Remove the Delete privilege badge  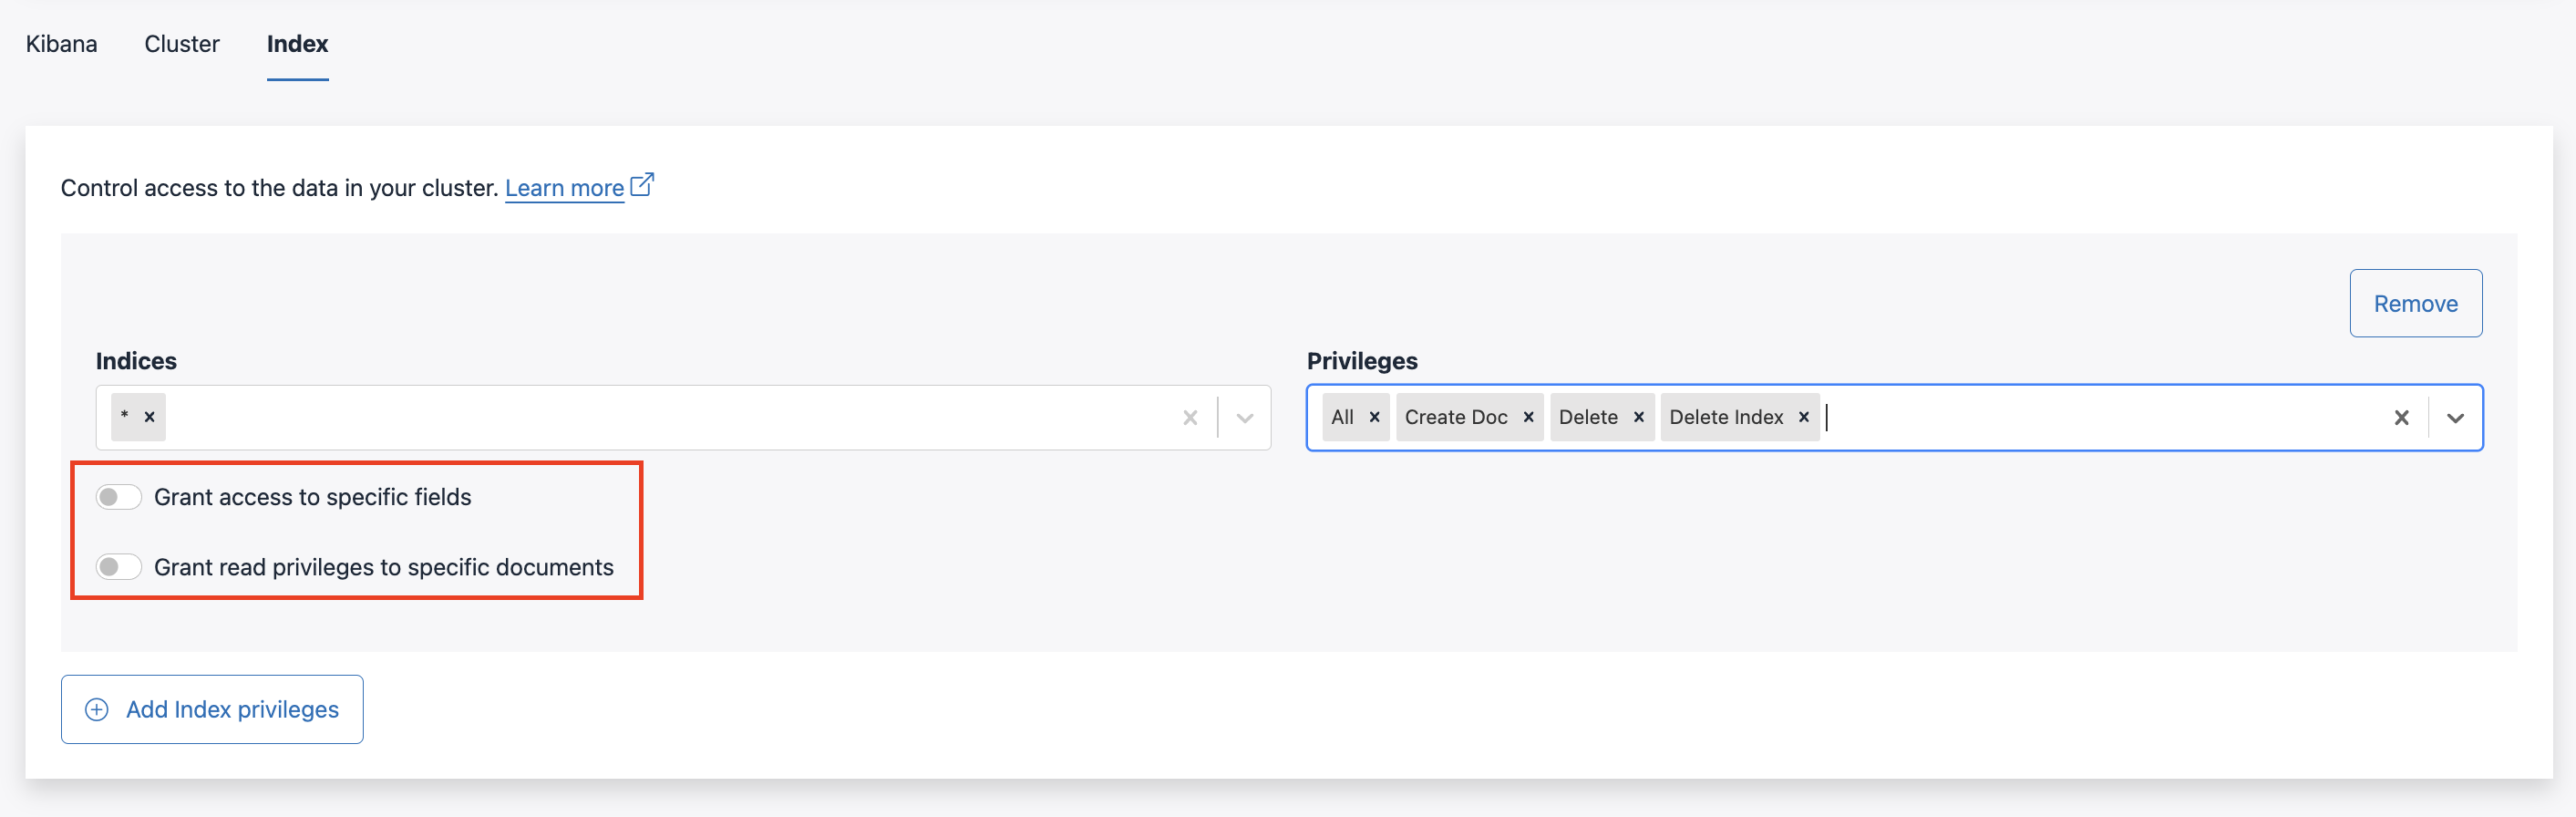point(1639,417)
